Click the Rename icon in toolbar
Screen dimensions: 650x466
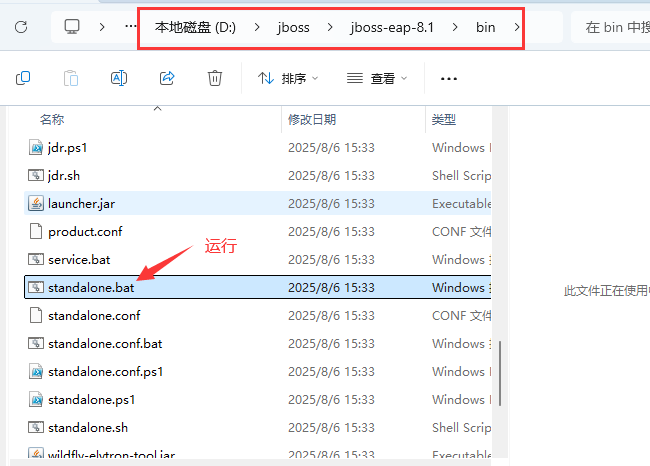(119, 78)
